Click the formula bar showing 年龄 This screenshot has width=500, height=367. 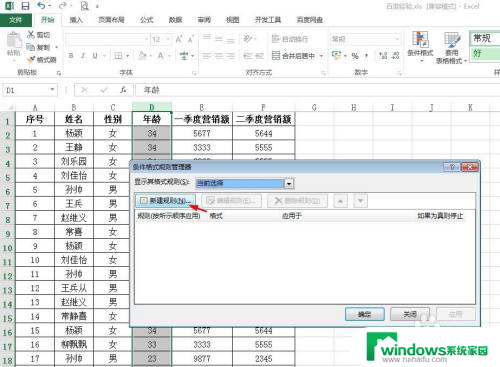coord(317,90)
